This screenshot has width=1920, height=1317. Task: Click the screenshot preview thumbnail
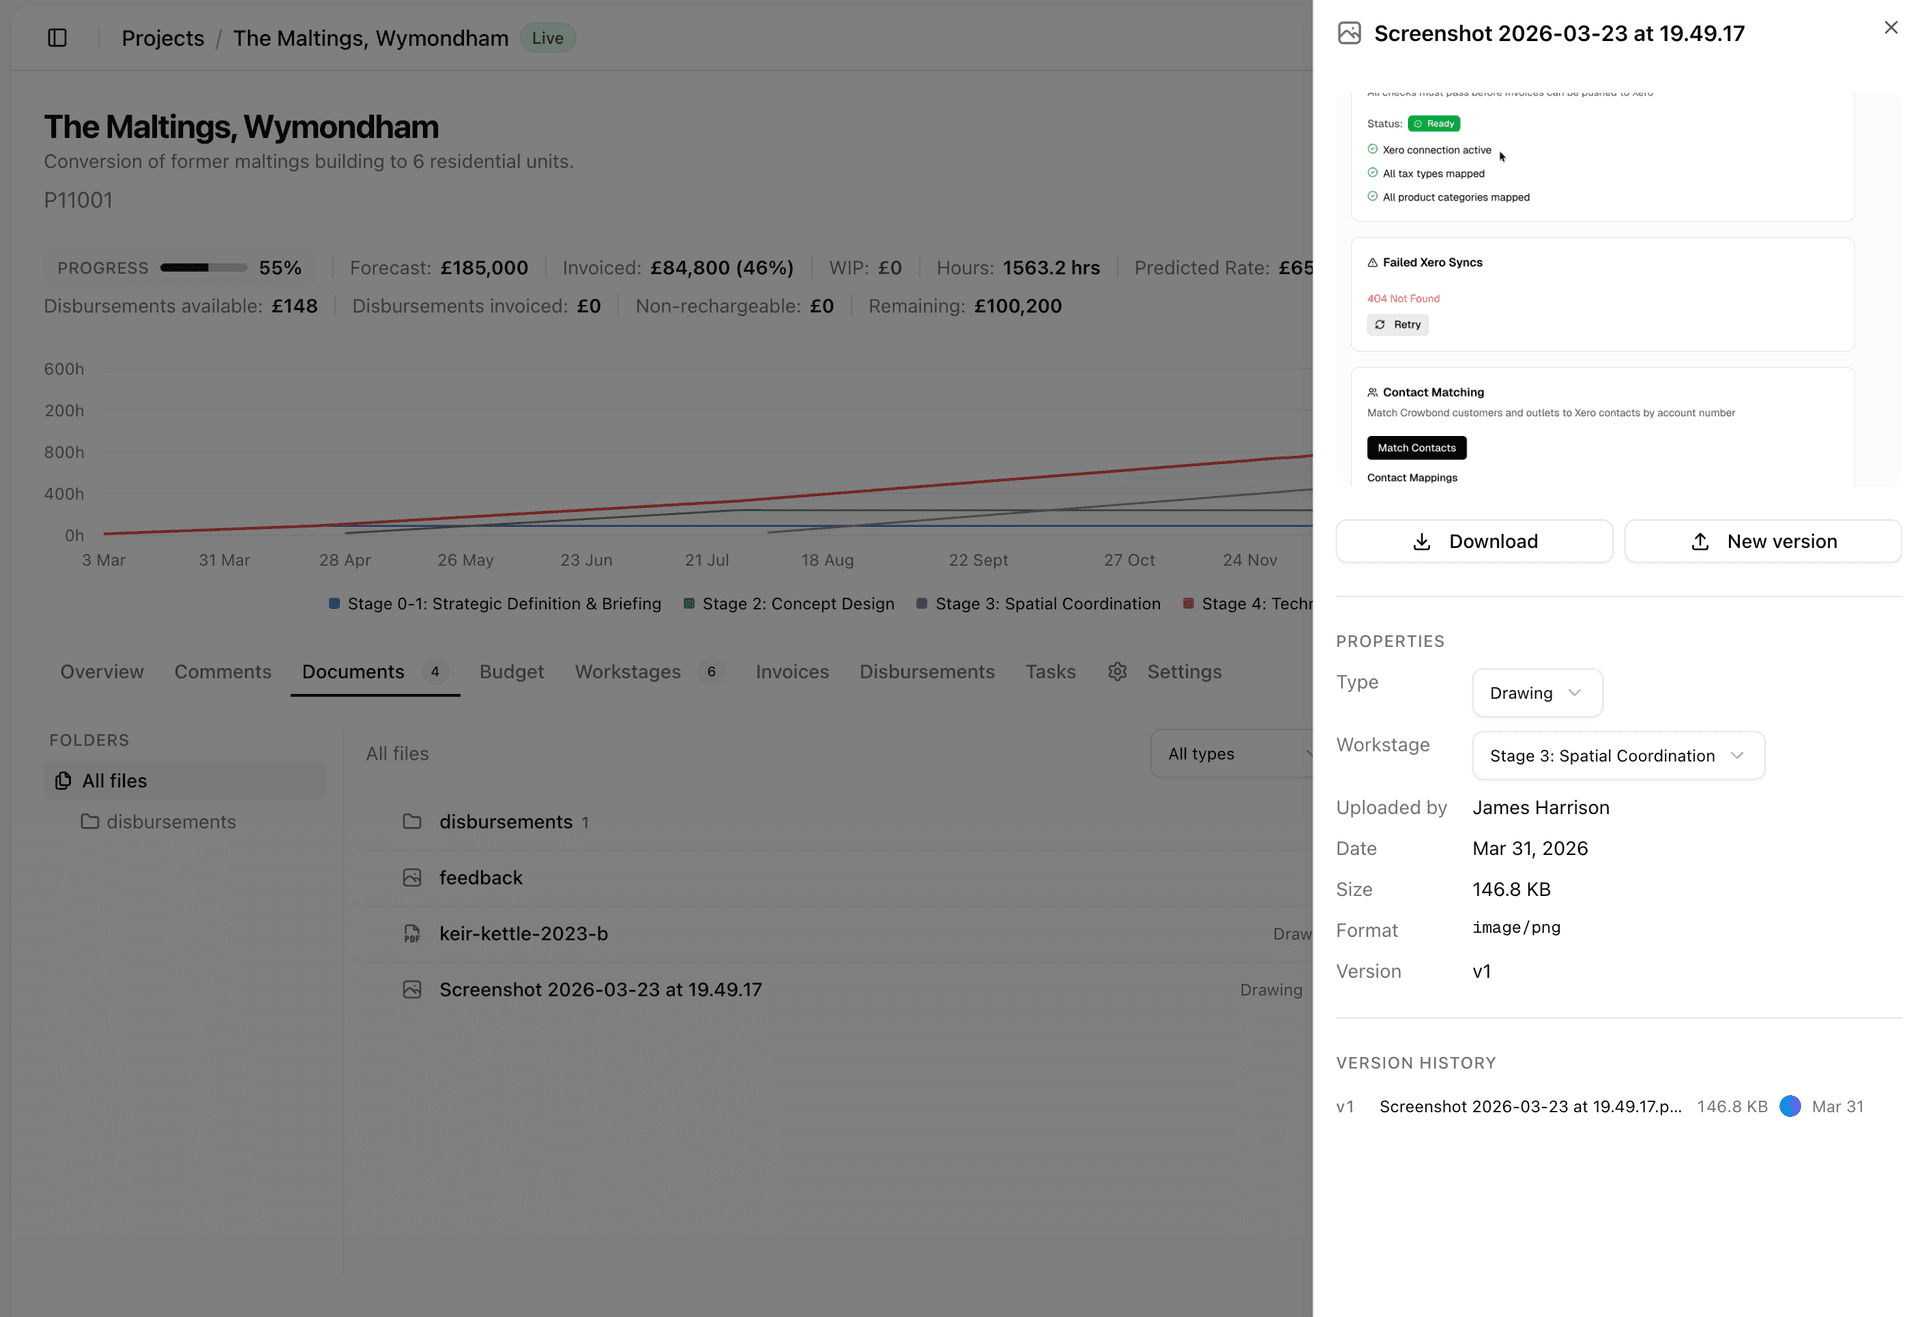1617,290
